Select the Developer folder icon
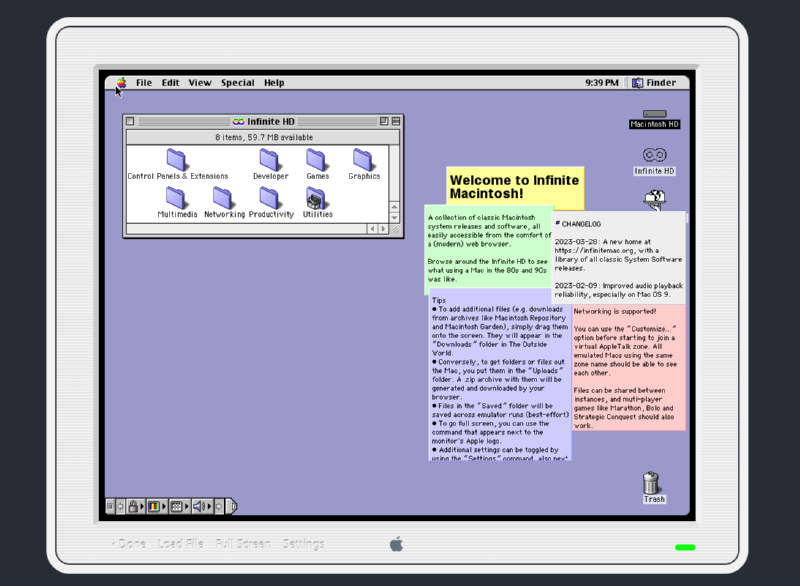 tap(270, 159)
